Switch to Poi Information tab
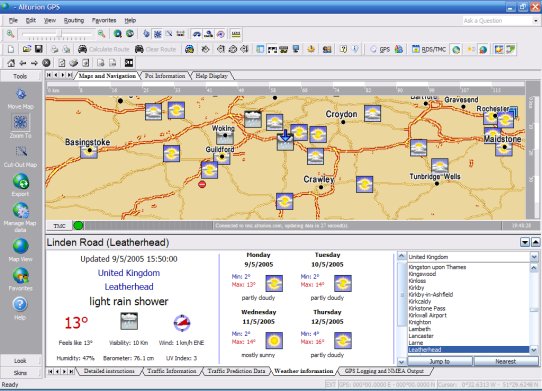 tap(165, 76)
